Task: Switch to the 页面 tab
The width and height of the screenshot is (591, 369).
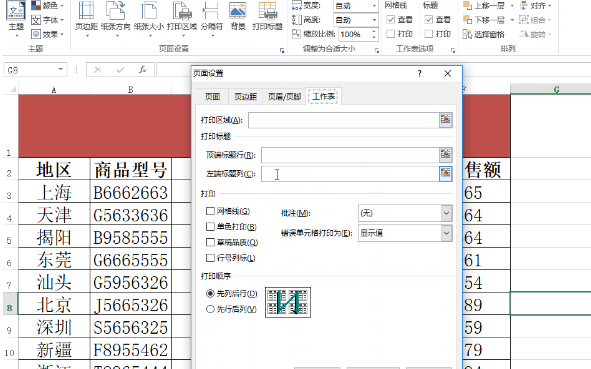Action: point(212,97)
